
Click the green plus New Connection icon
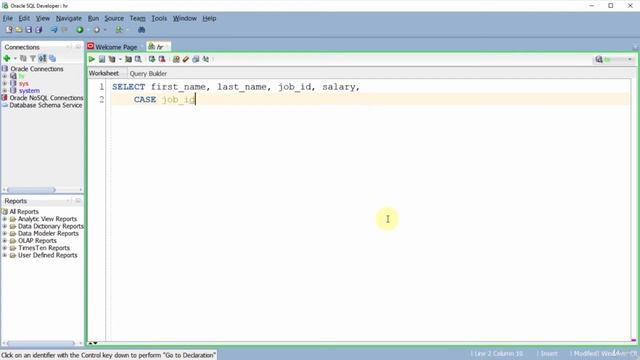coord(7,58)
